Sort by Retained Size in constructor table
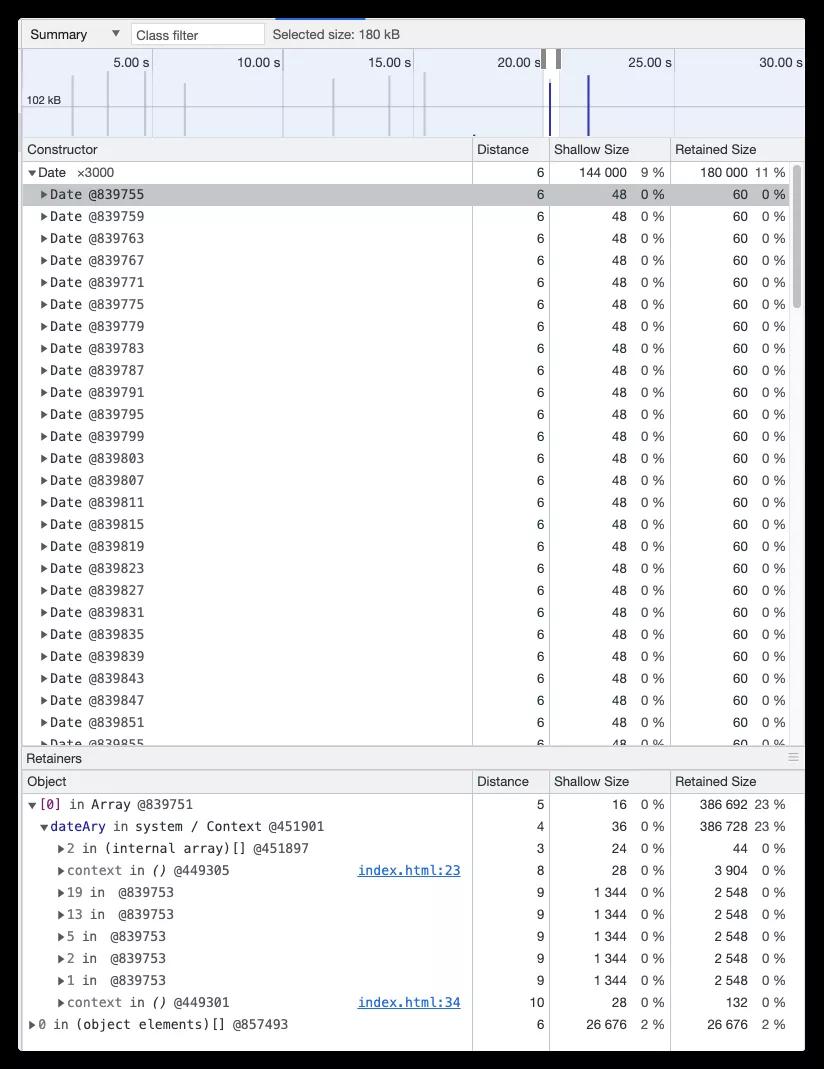Screen dimensions: 824x1069 pyautogui.click(x=737, y=149)
